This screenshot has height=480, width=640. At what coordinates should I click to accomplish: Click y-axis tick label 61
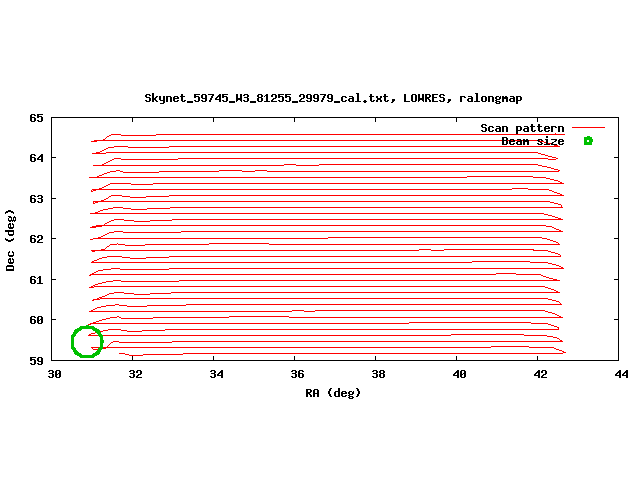[36, 280]
